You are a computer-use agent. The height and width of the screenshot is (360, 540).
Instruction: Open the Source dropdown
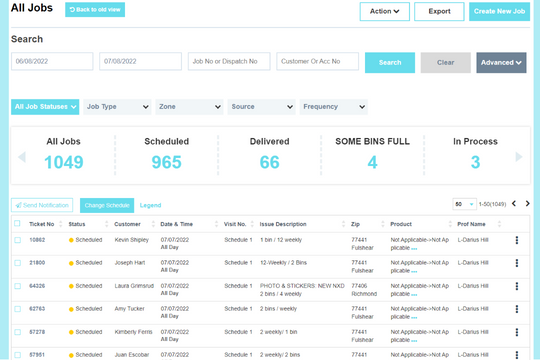(262, 107)
